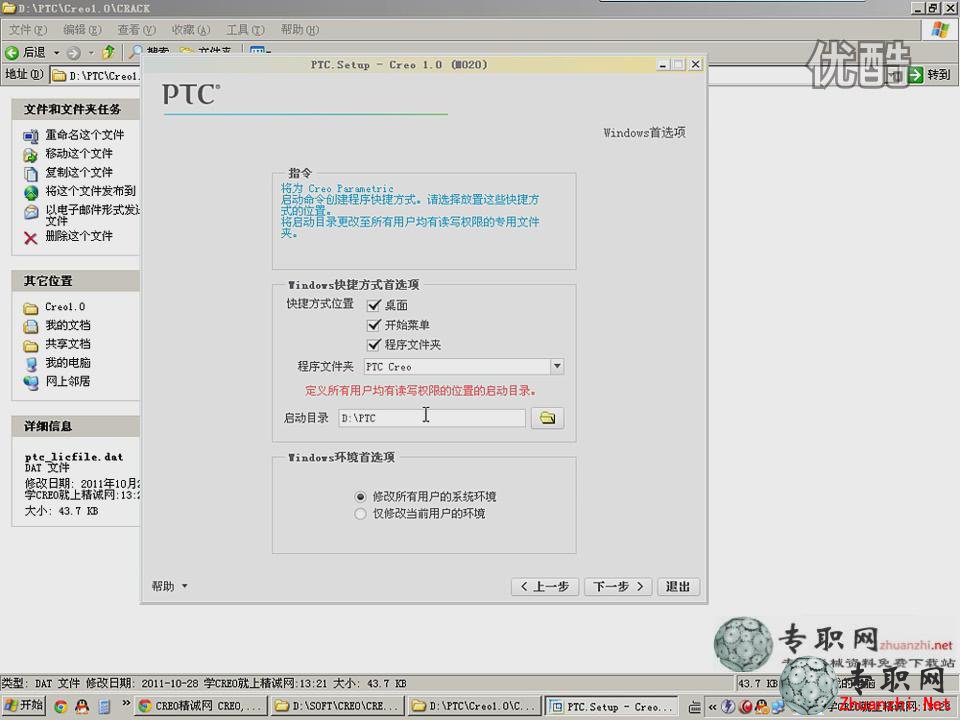Image resolution: width=960 pixels, height=720 pixels.
Task: Open the 文件(F) menu in Explorer
Action: point(28,29)
